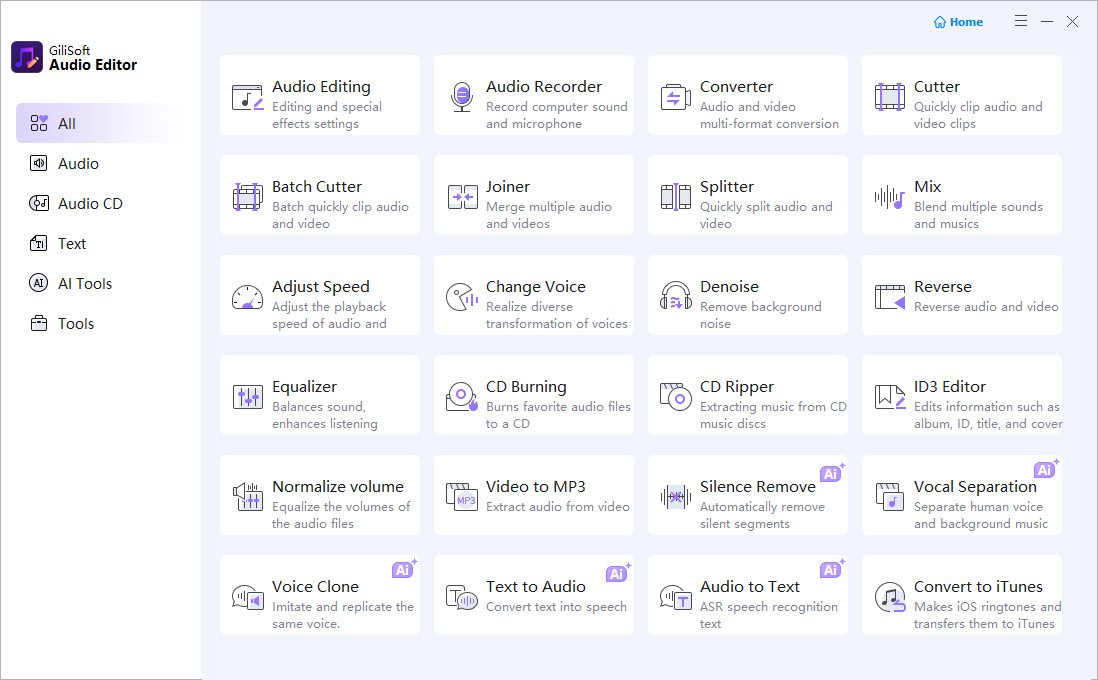Screen dimensions: 1098x680
Task: Click "Quickly split audio and video" description
Action: [766, 215]
